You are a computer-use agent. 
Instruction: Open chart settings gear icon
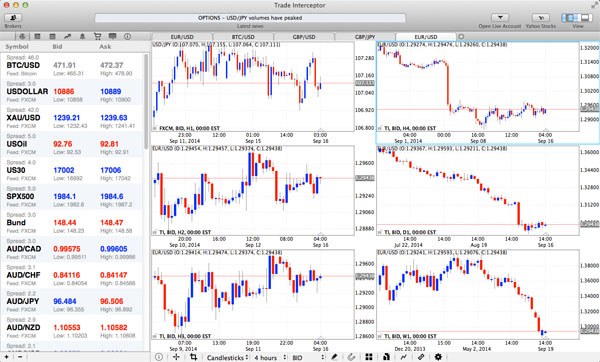tap(438, 357)
